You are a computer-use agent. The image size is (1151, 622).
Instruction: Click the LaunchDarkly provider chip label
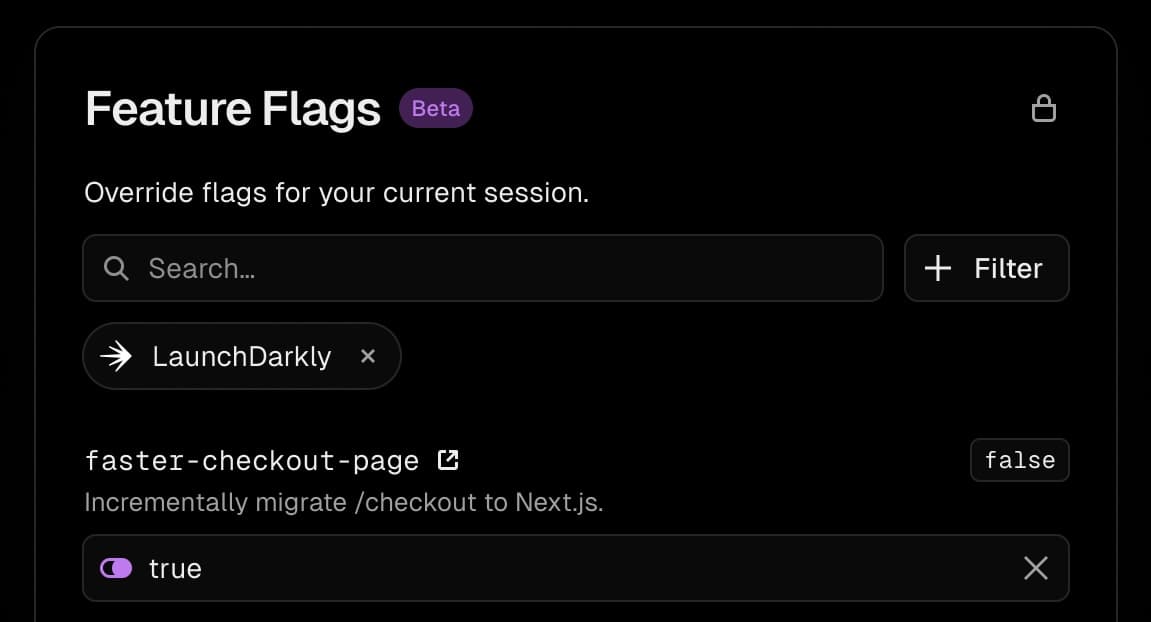pos(242,356)
